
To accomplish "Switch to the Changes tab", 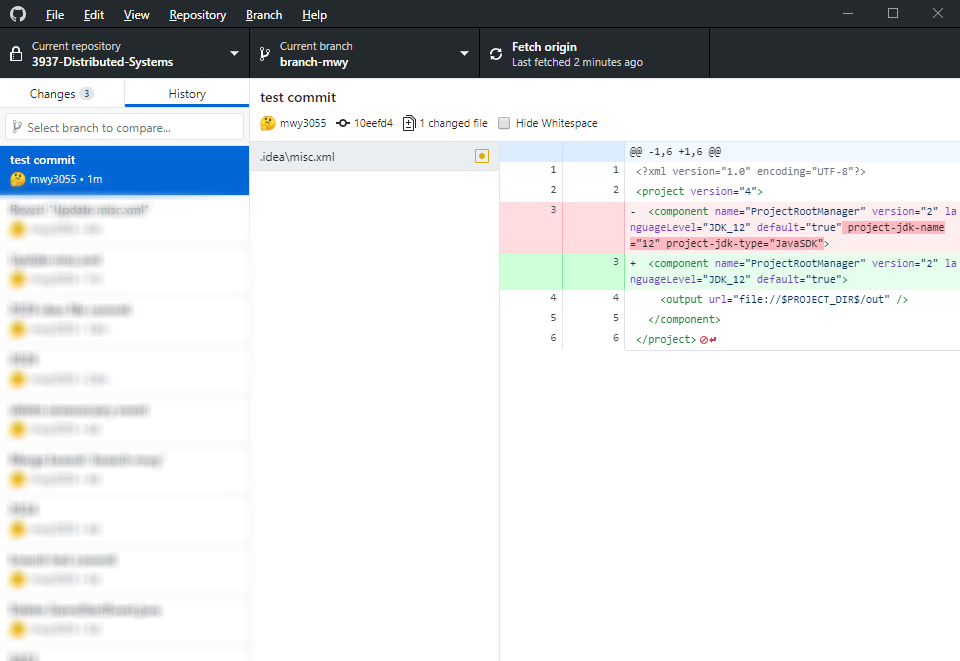I will (x=62, y=94).
